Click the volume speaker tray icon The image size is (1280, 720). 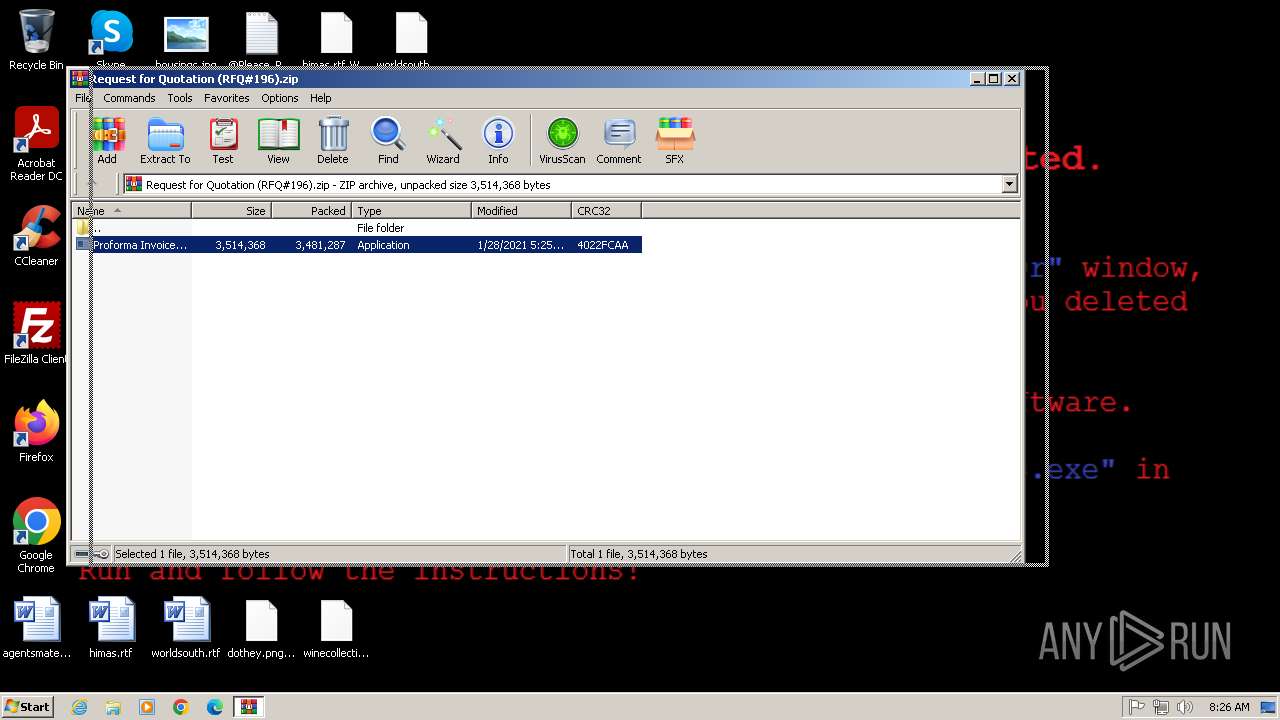click(x=1185, y=707)
